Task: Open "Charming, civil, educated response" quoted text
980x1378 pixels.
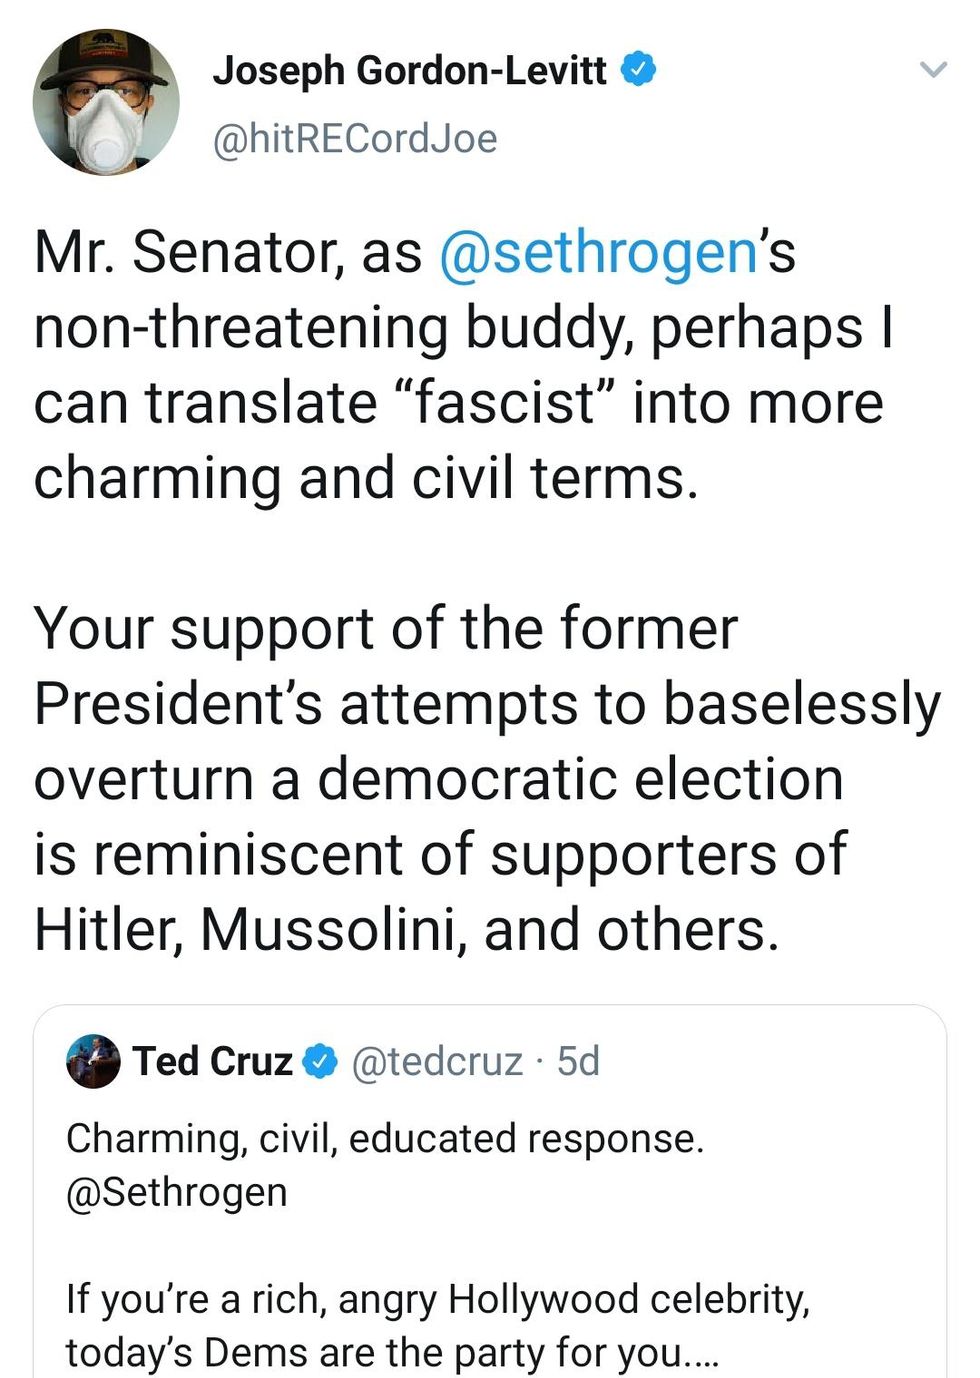Action: (x=385, y=1139)
